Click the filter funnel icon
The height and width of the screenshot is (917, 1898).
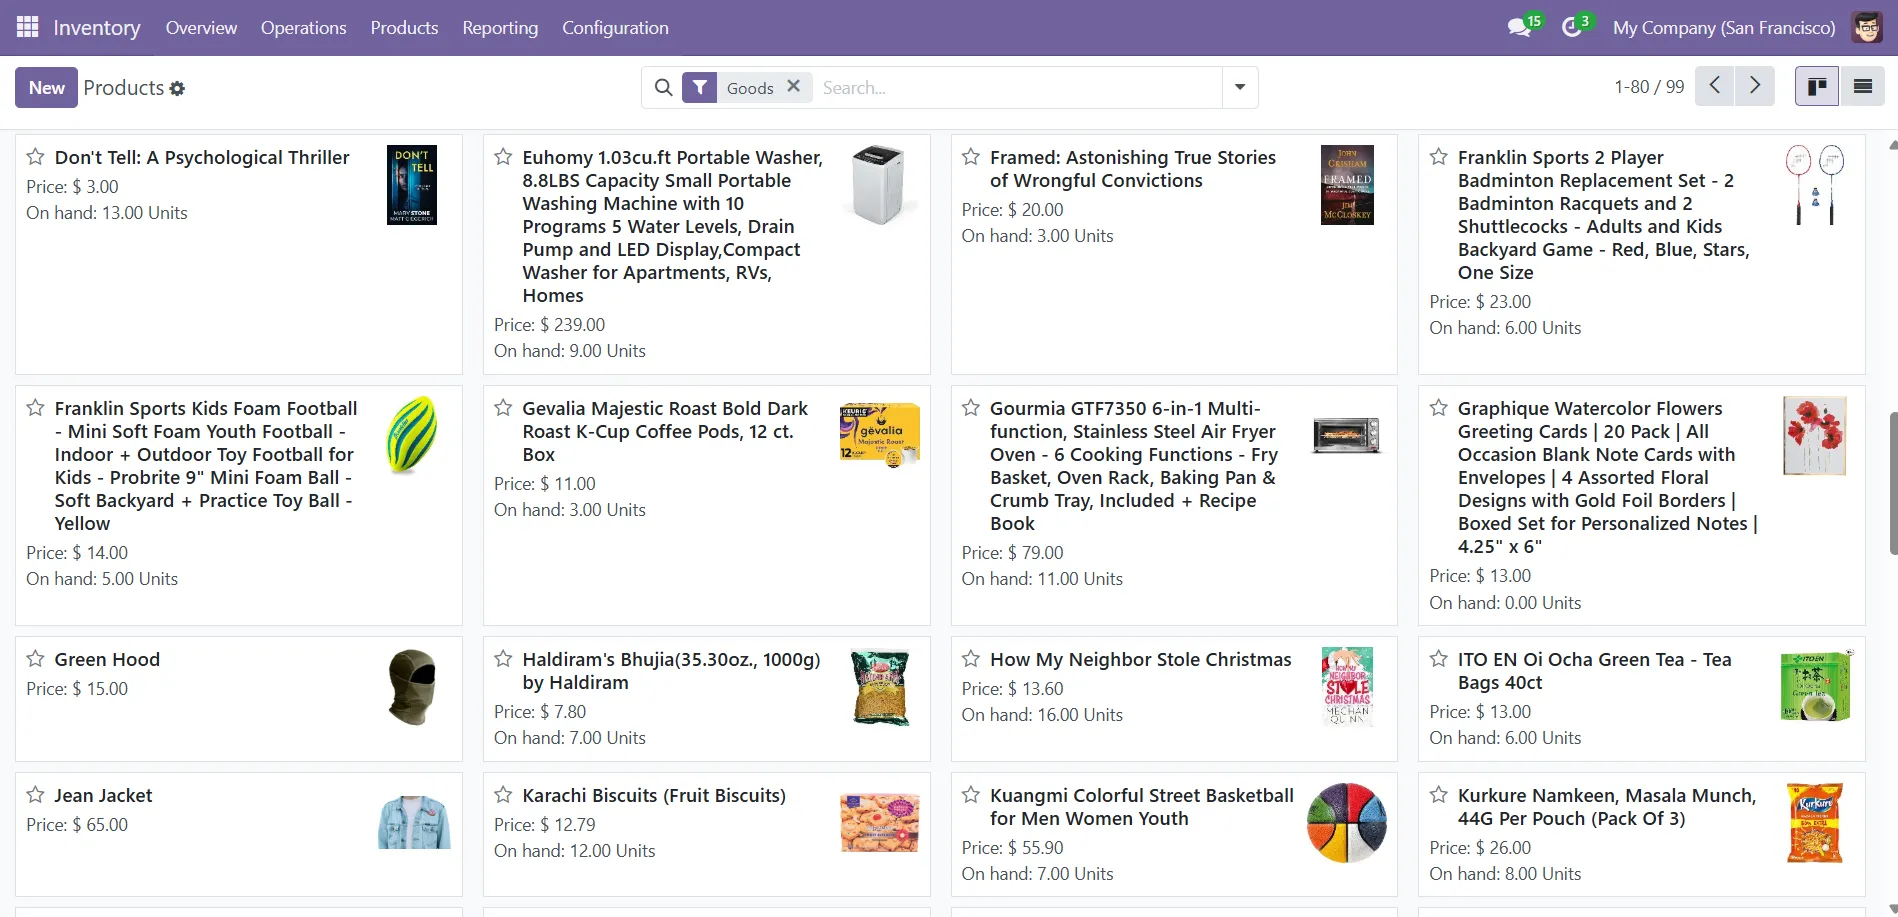(700, 88)
